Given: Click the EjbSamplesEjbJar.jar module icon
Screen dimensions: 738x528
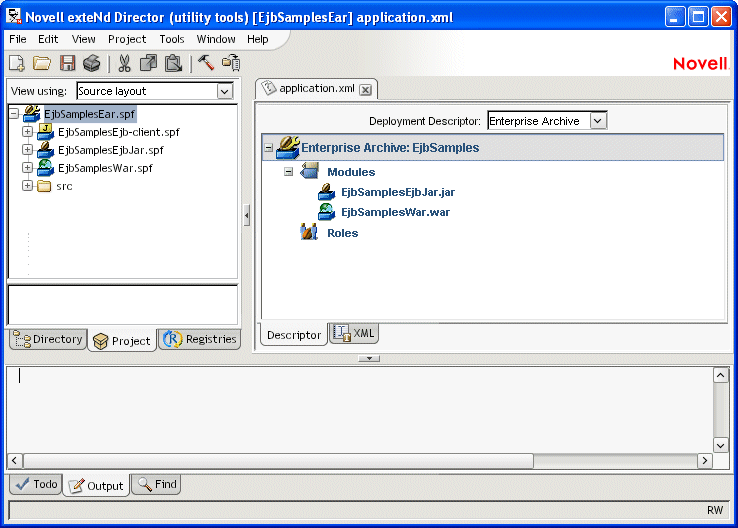Looking at the screenshot, I should click(326, 192).
